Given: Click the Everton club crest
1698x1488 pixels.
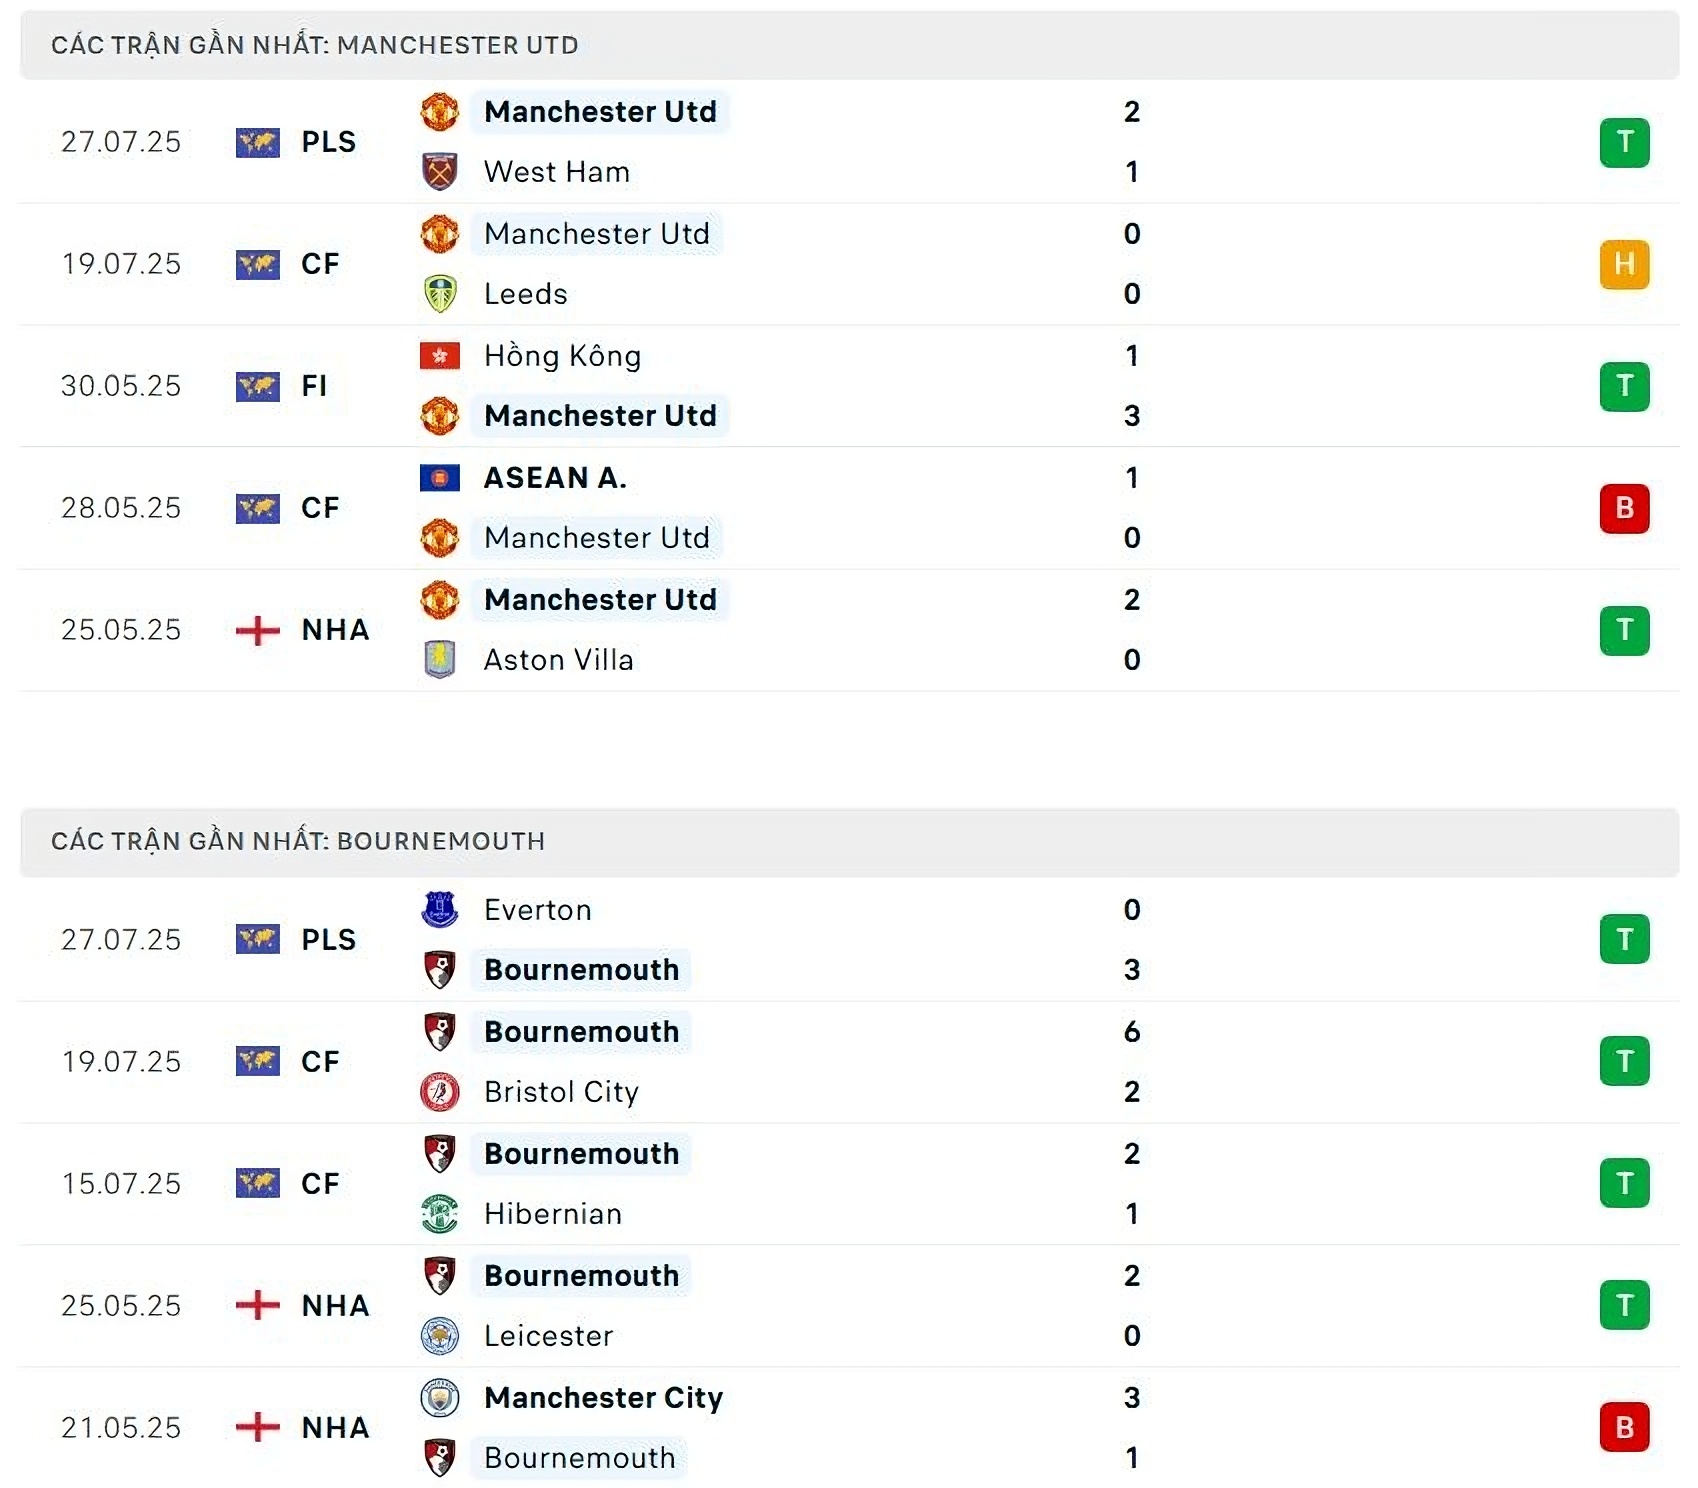Looking at the screenshot, I should [439, 910].
